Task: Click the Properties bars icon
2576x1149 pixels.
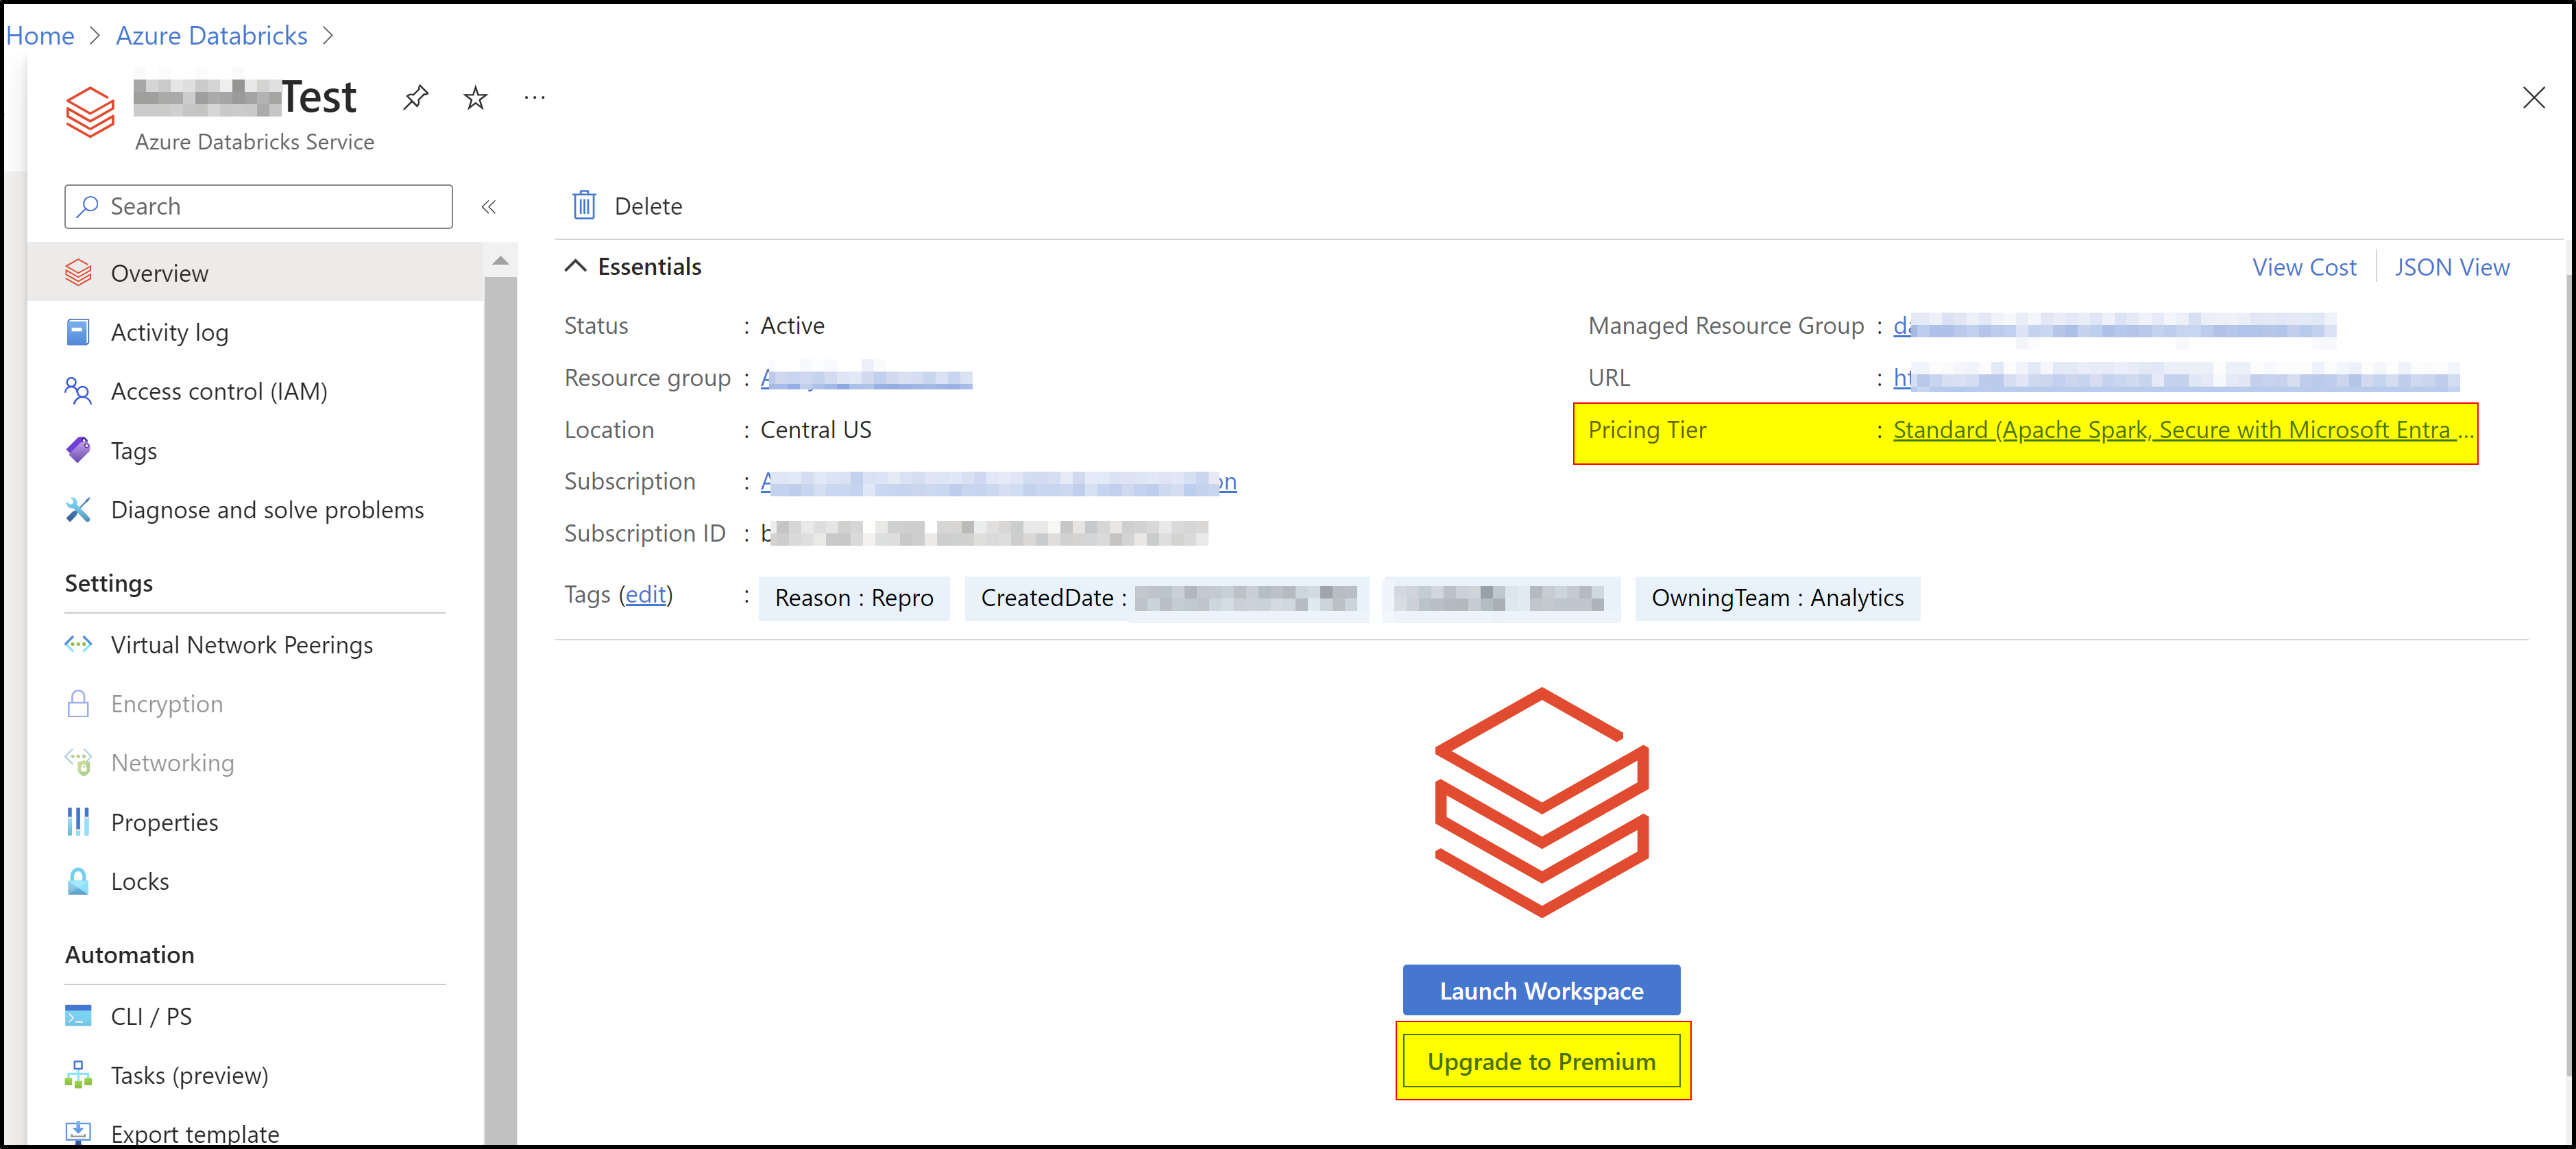Action: coord(78,821)
